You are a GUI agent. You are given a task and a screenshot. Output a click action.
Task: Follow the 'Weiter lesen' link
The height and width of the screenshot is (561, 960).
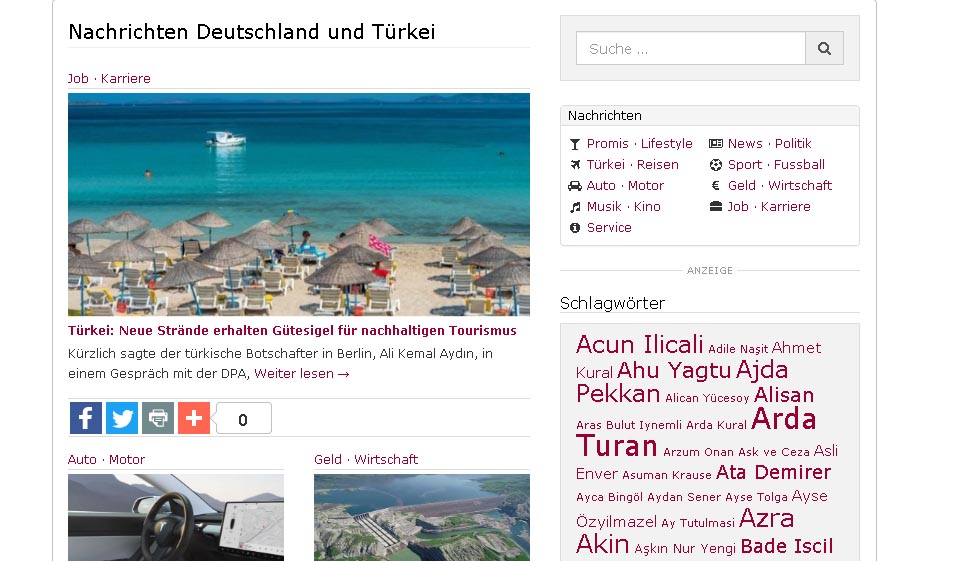click(x=301, y=374)
